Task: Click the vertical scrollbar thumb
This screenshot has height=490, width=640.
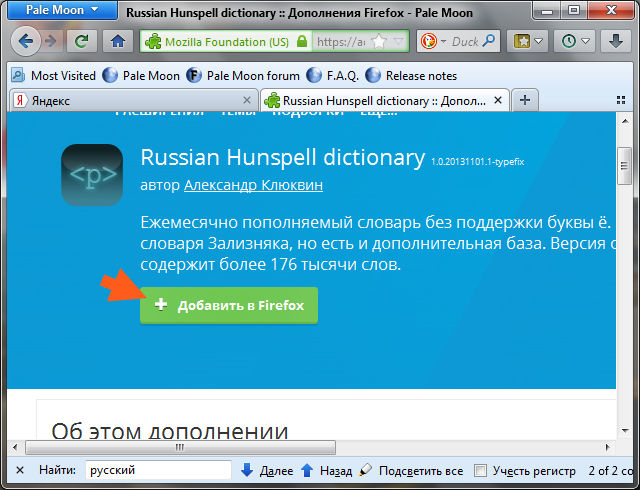Action: 624,166
